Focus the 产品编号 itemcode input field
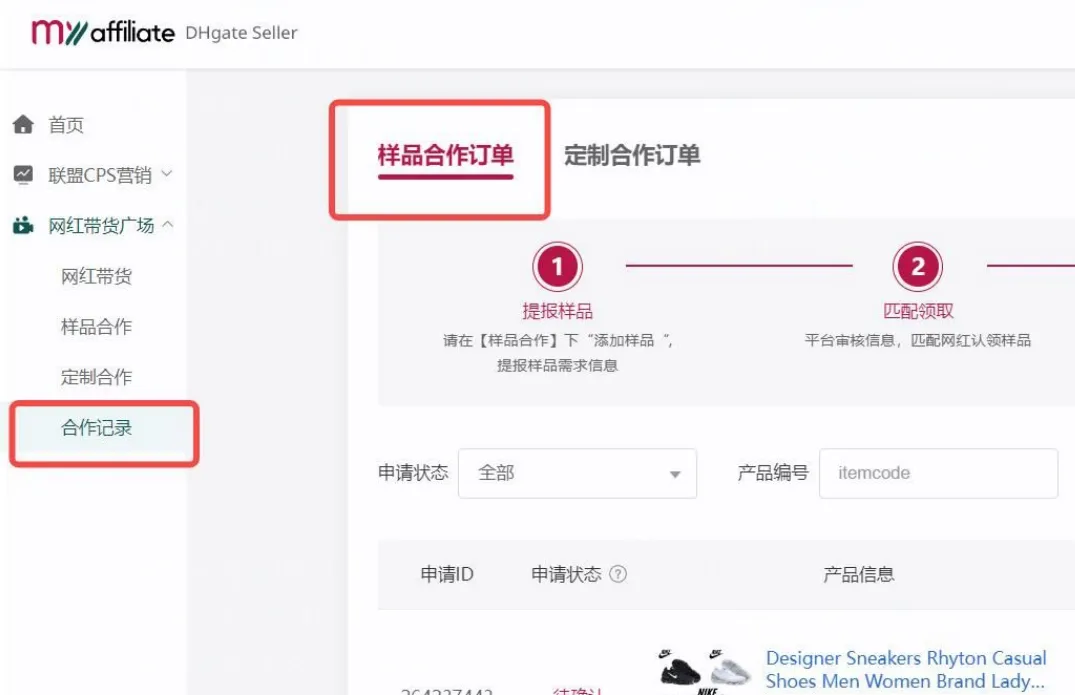Screen dimensions: 1075x695 click(x=939, y=473)
